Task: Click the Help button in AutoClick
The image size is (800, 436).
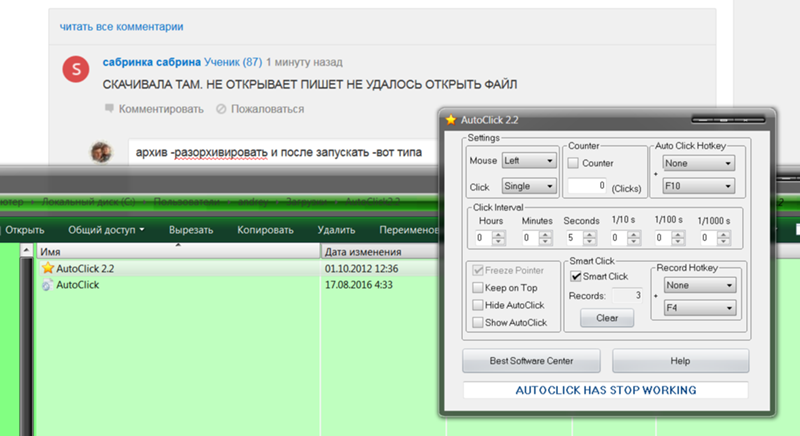Action: coord(680,361)
